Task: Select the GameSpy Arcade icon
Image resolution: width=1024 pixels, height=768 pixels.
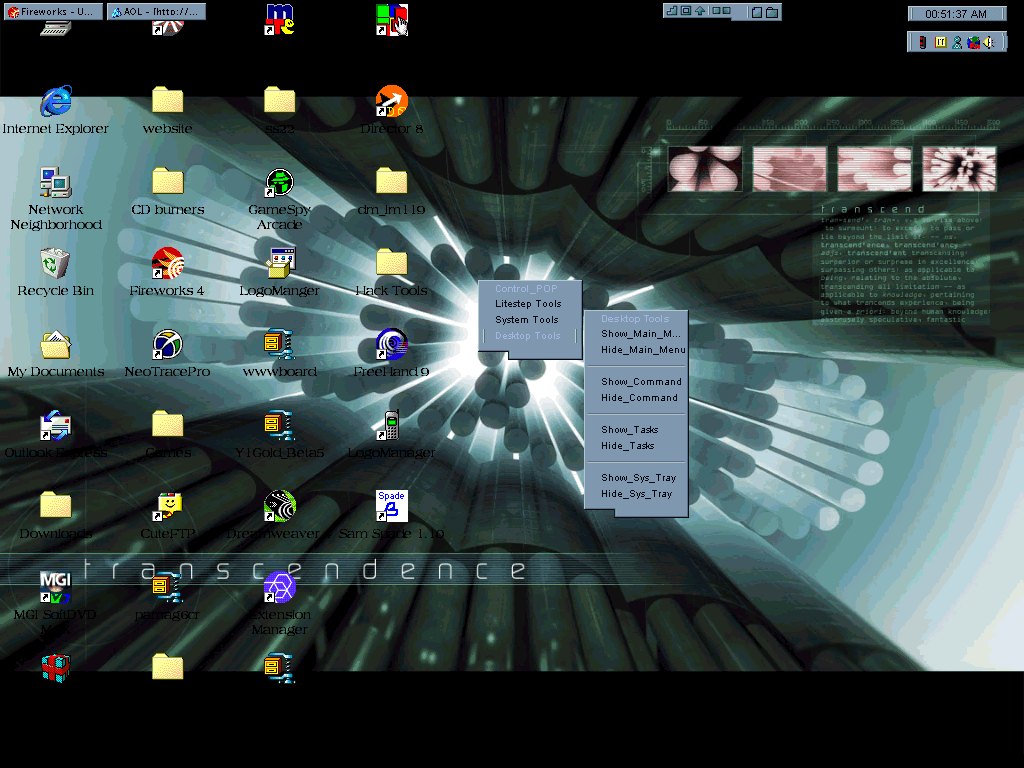Action: point(279,183)
